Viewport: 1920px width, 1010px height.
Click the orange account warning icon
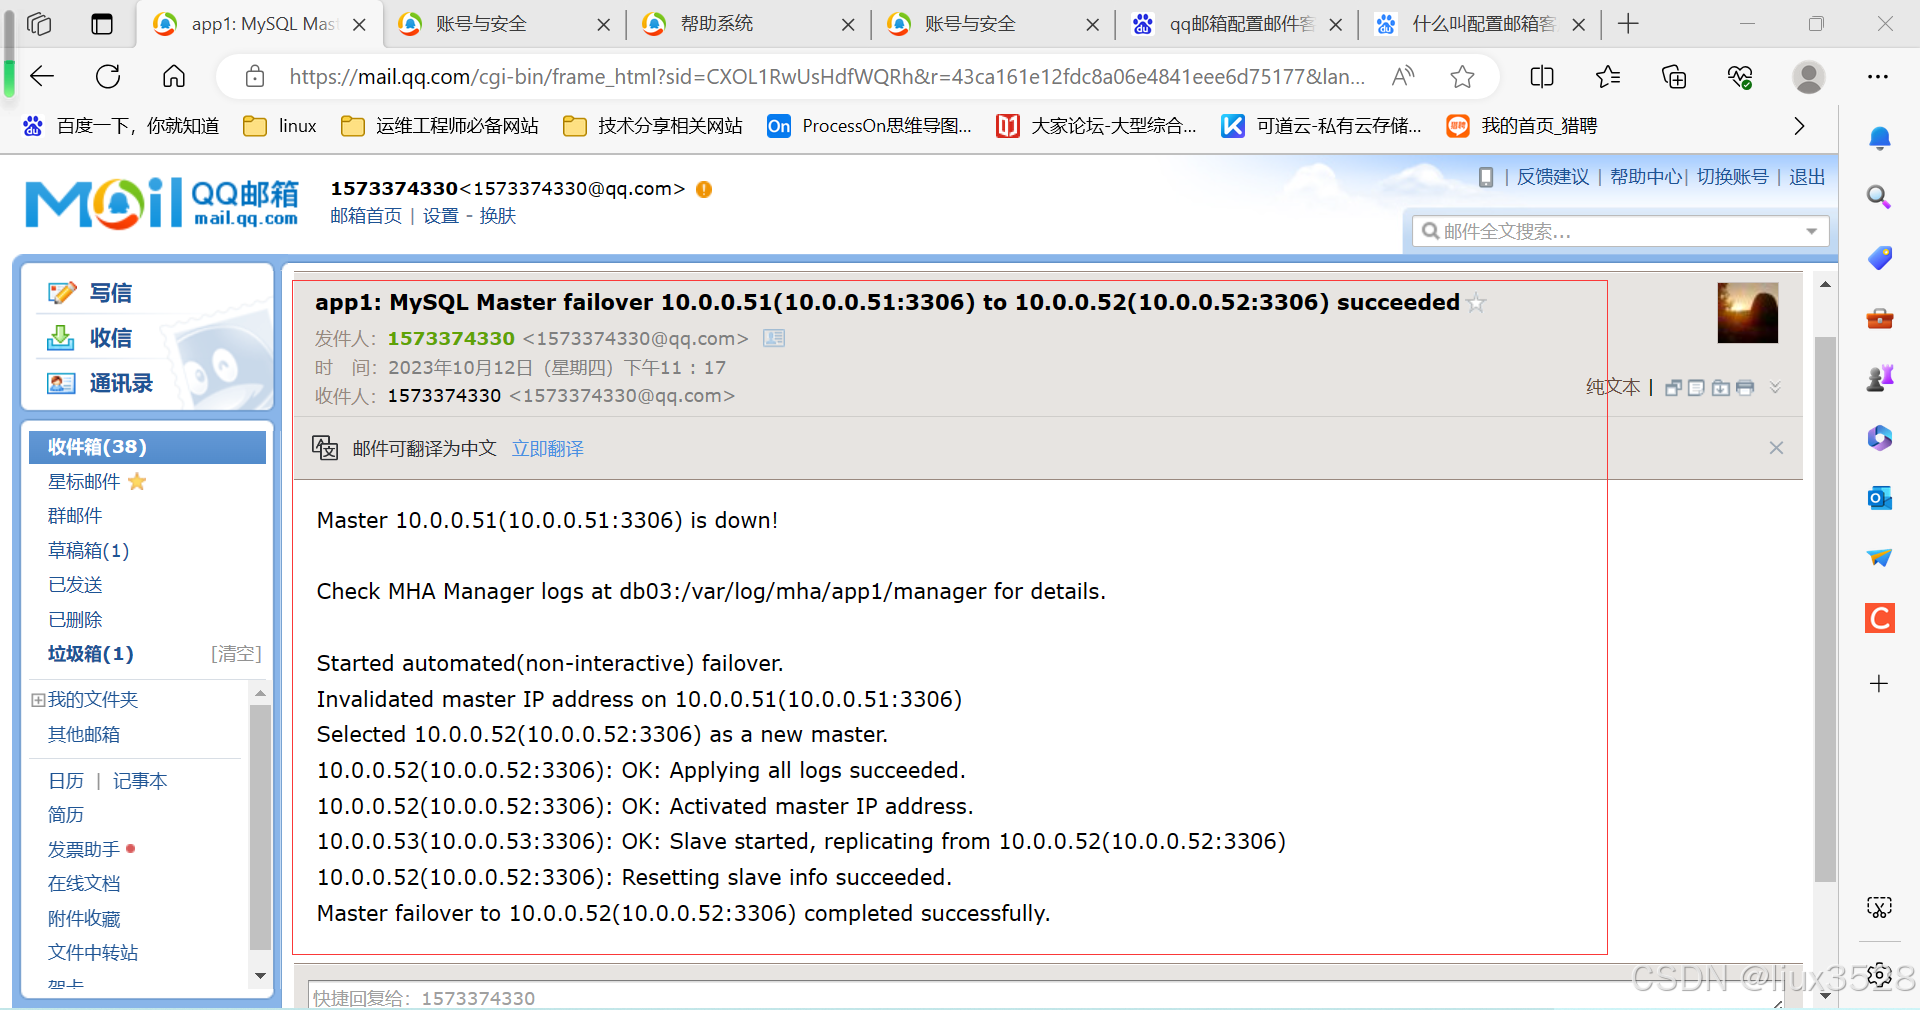[x=704, y=189]
